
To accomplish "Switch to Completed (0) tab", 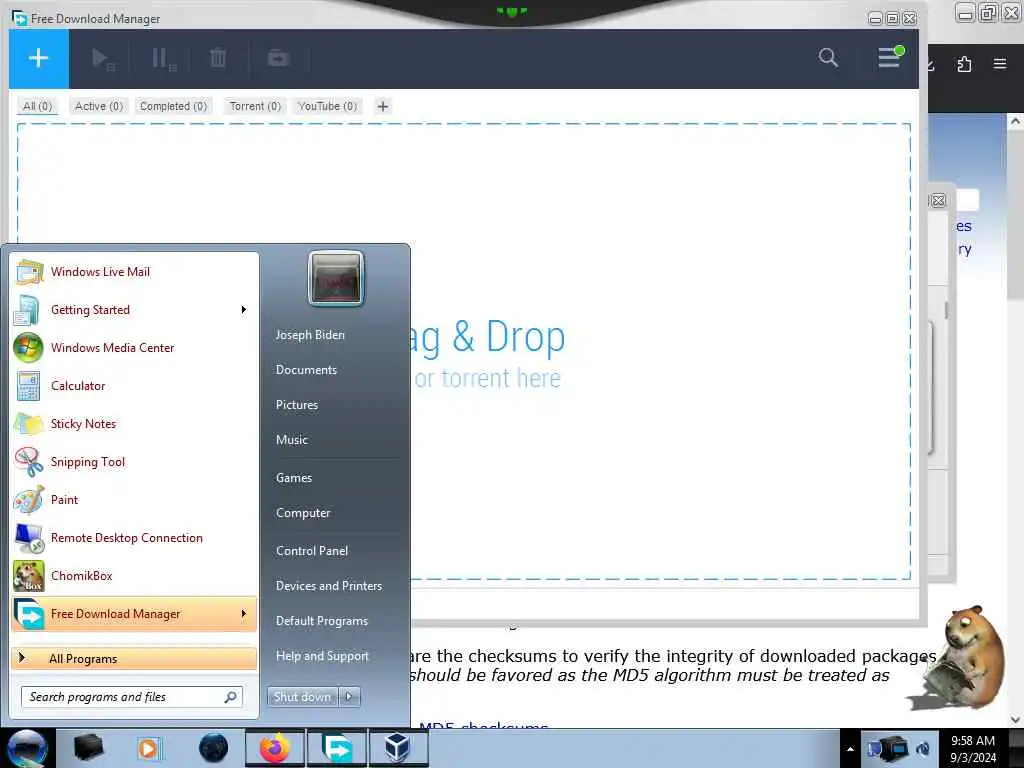I will 173,106.
